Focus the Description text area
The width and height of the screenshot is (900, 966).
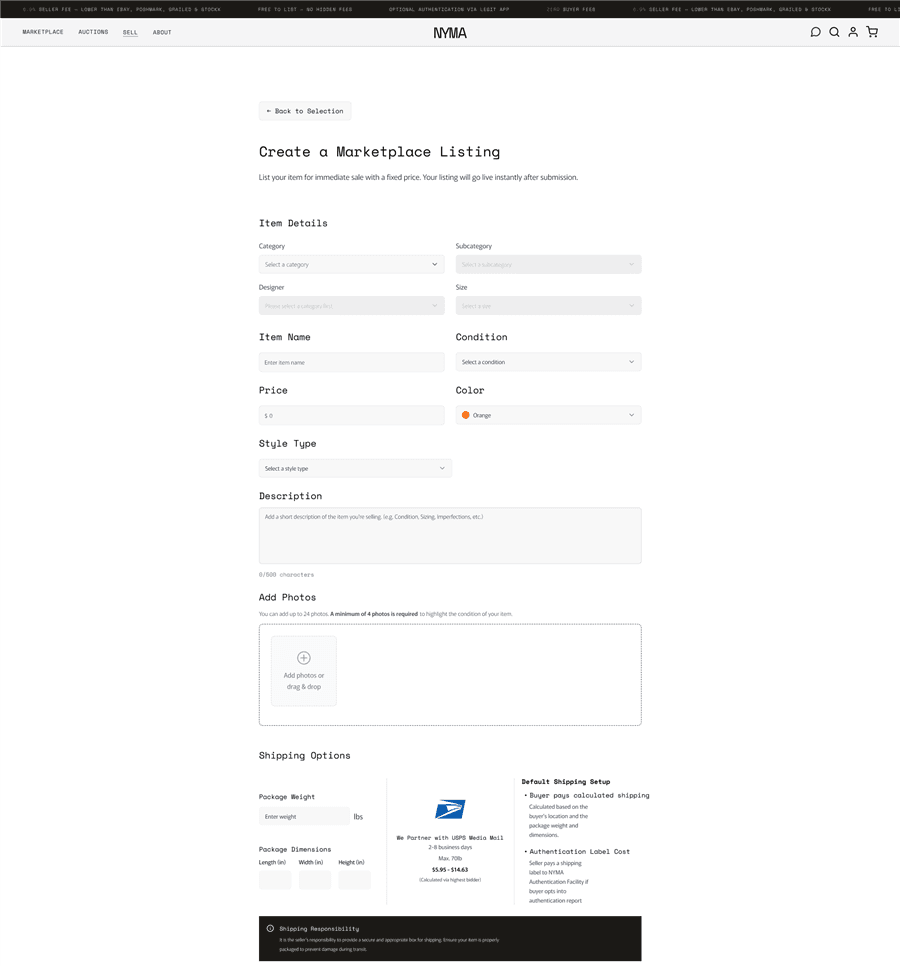point(450,535)
